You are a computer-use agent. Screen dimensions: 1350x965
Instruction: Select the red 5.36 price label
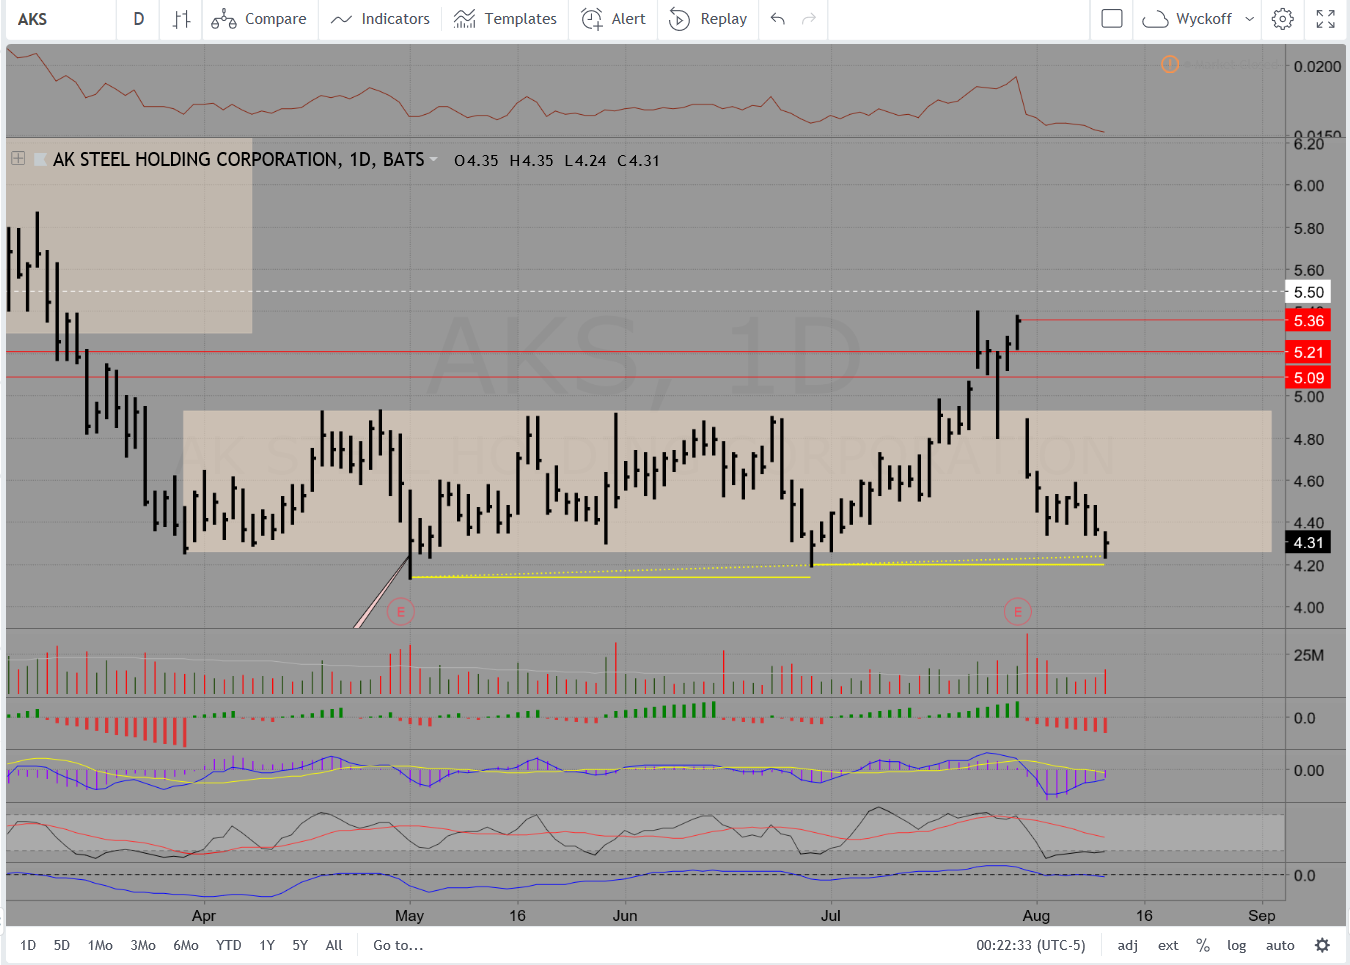pyautogui.click(x=1308, y=320)
